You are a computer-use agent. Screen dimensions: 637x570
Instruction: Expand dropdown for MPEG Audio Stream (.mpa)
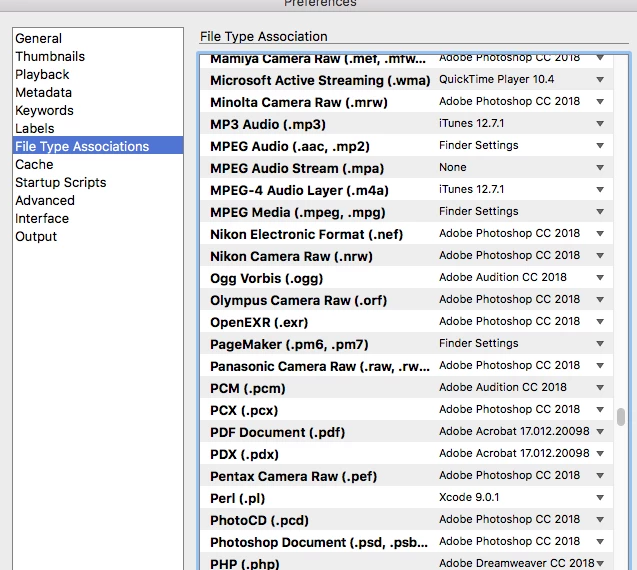tap(600, 167)
